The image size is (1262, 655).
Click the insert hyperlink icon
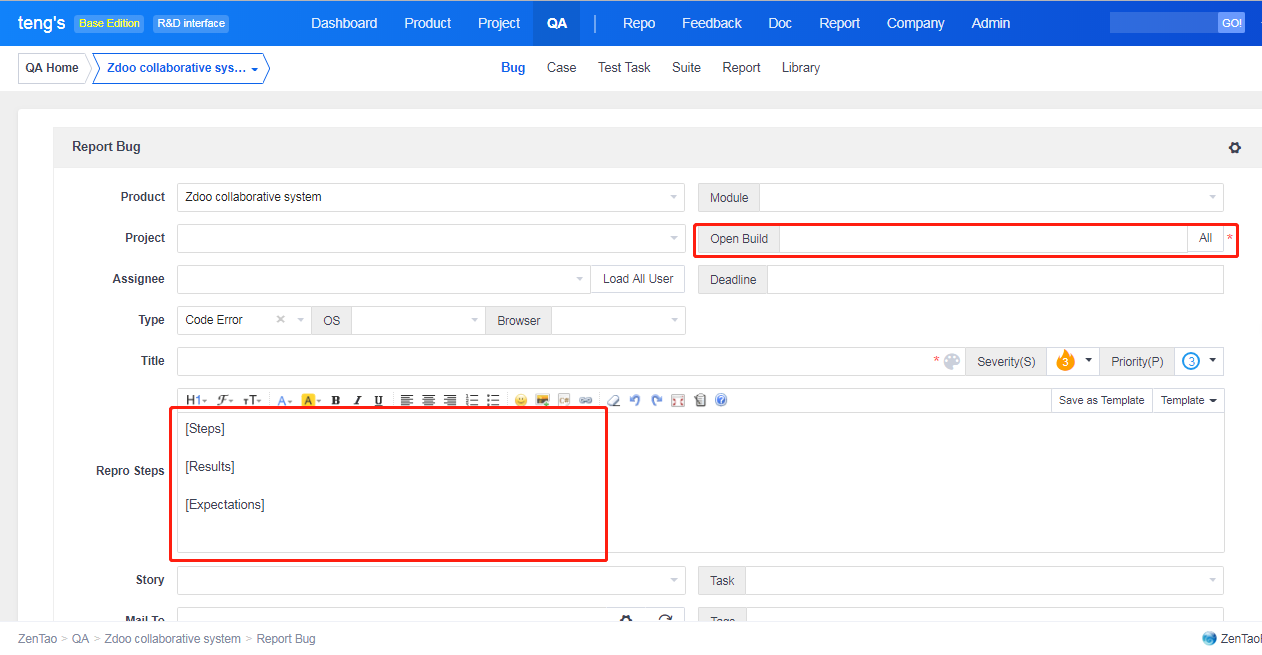click(x=586, y=400)
